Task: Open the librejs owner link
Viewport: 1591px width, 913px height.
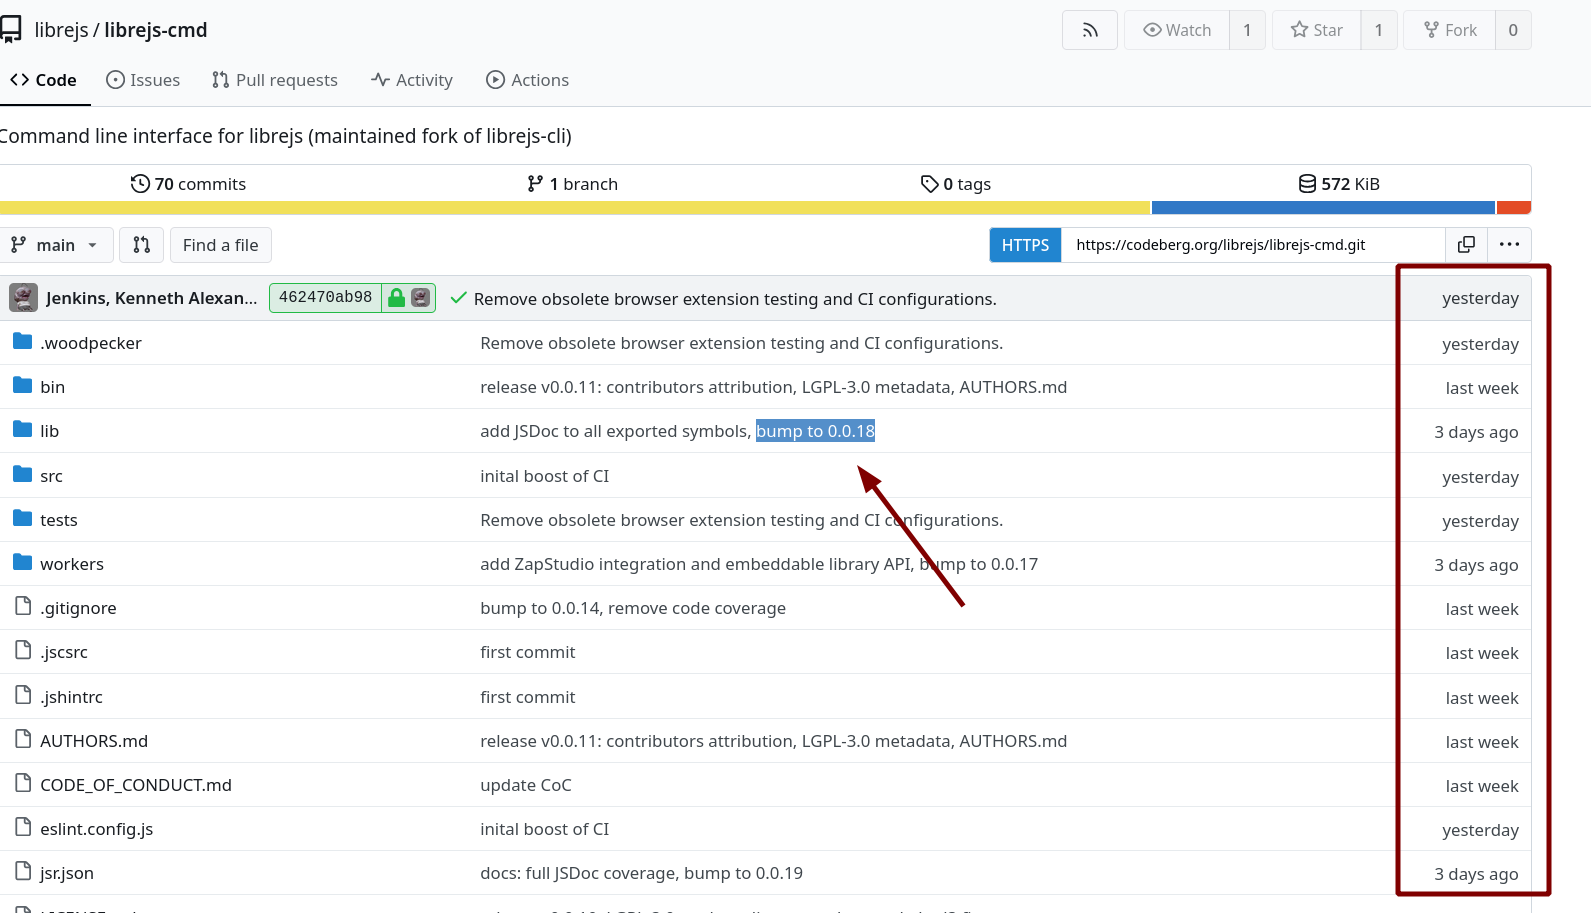Action: (61, 30)
